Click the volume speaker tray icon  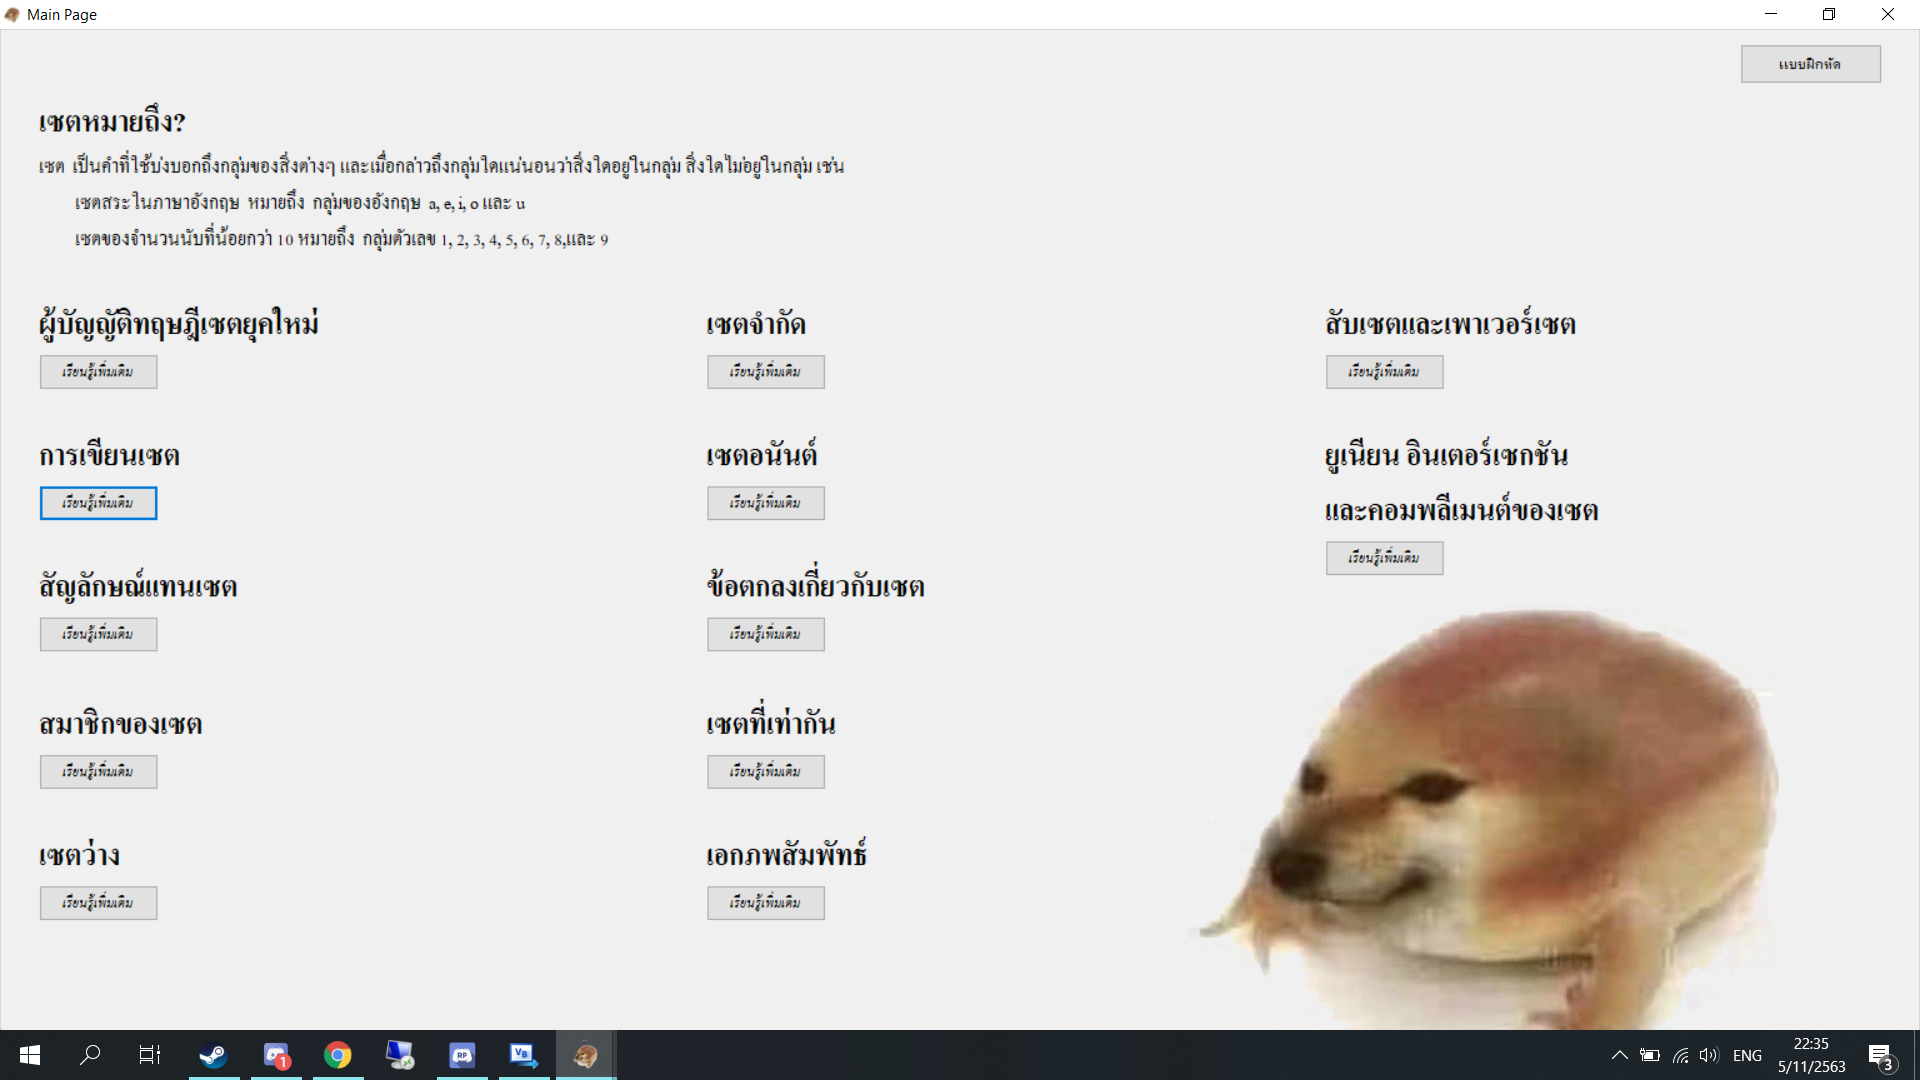click(1708, 1055)
